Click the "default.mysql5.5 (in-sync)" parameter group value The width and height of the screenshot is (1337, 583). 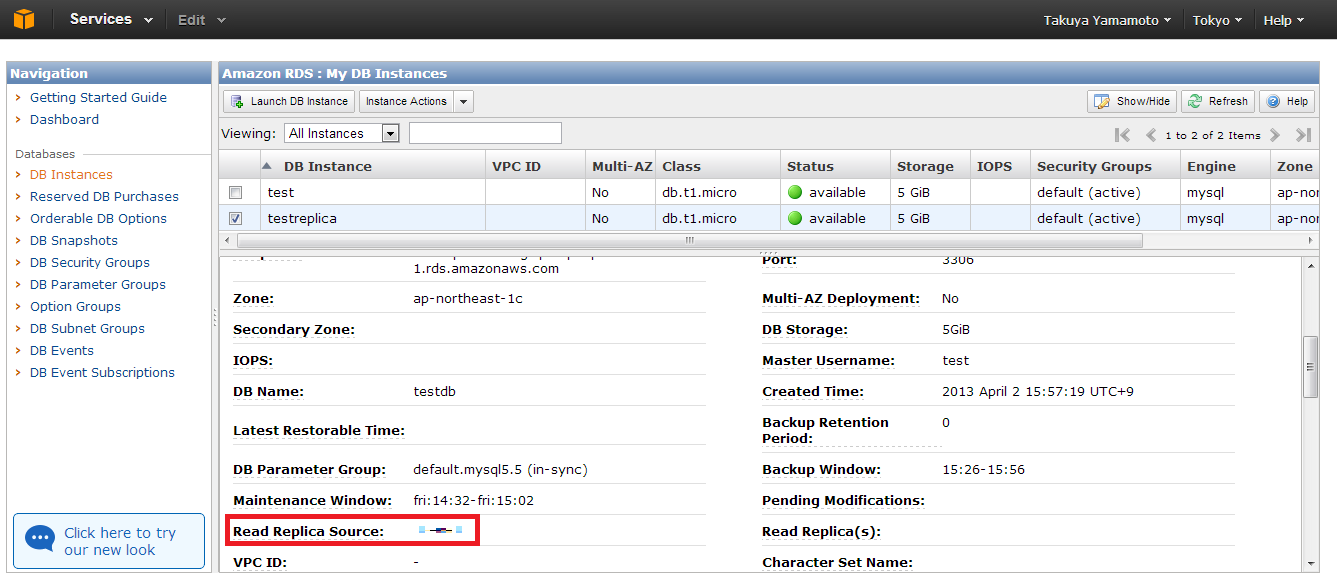point(500,469)
